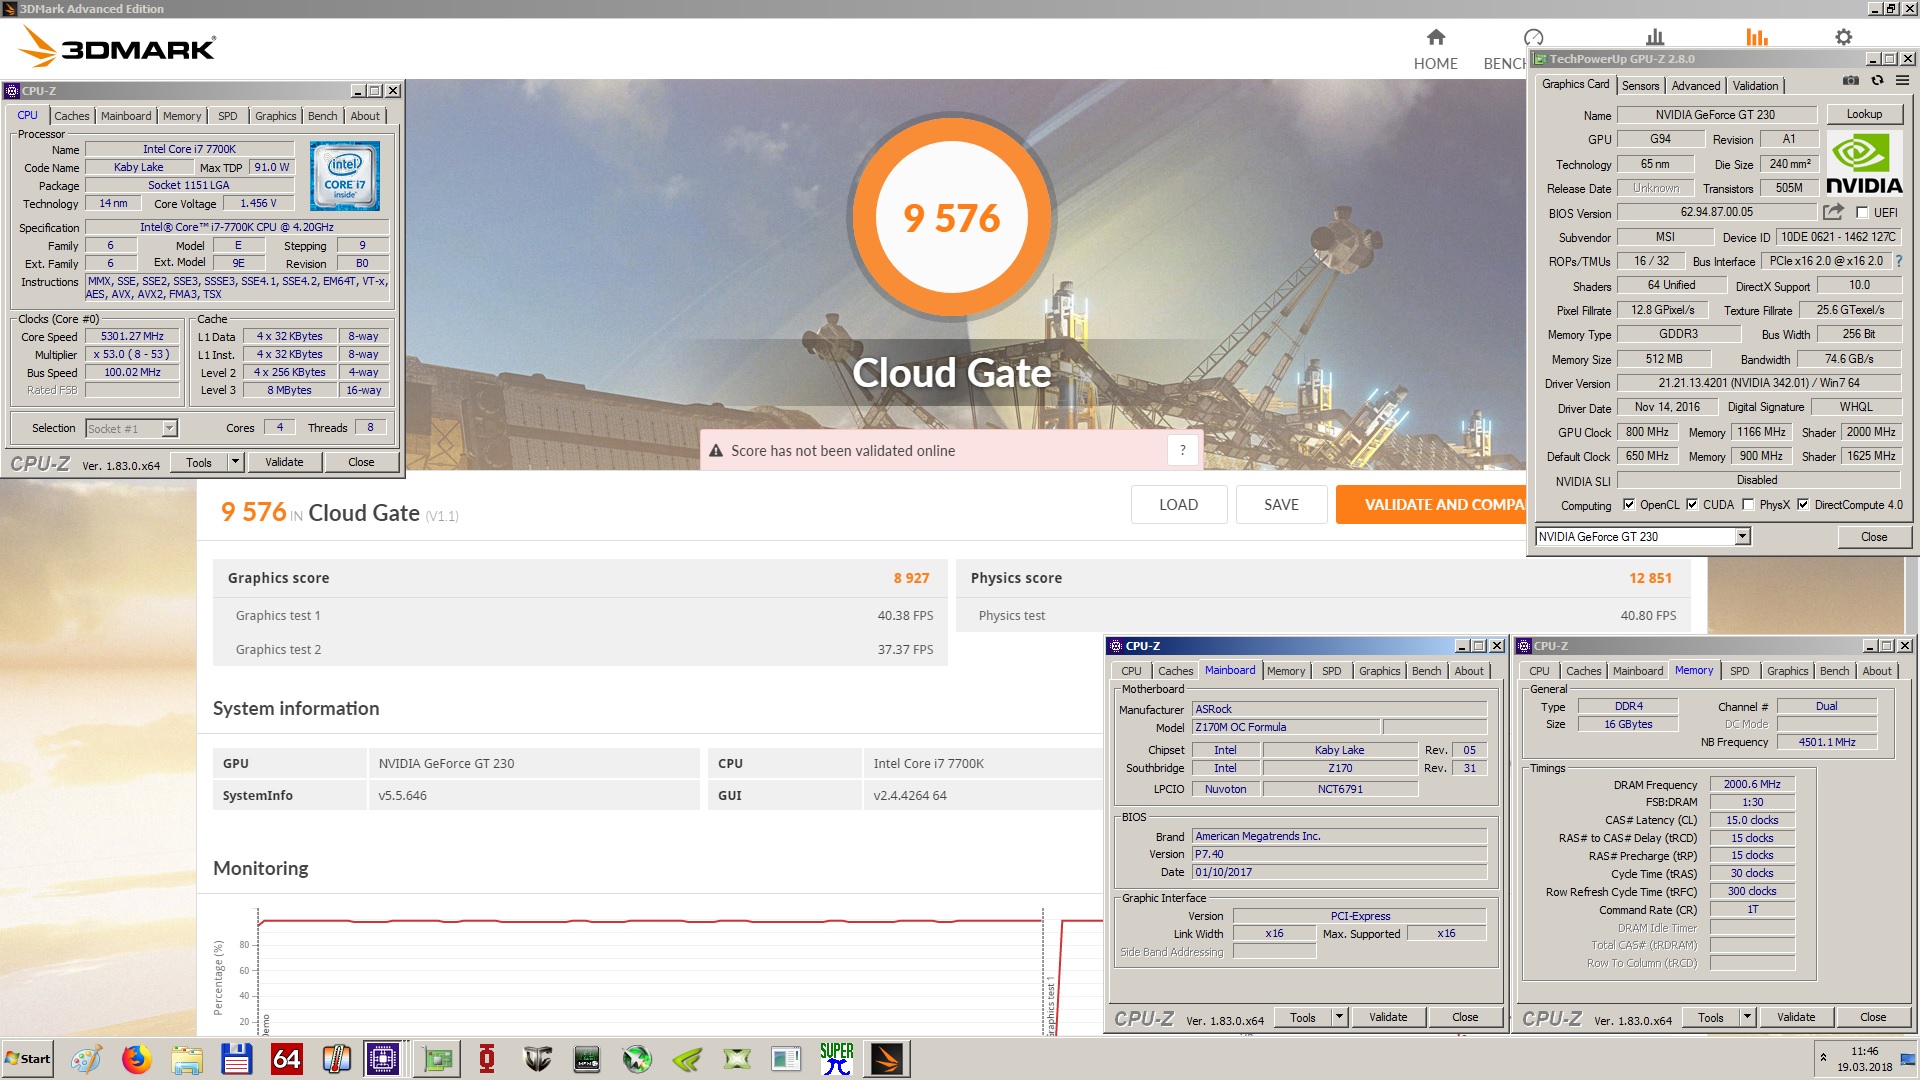Open the Socket #1 selection dropdown

[169, 428]
